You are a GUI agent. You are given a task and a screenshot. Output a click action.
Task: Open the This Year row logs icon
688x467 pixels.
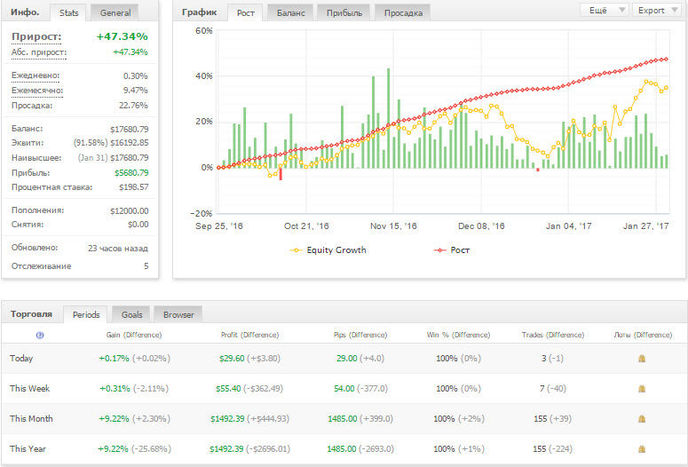[641, 449]
